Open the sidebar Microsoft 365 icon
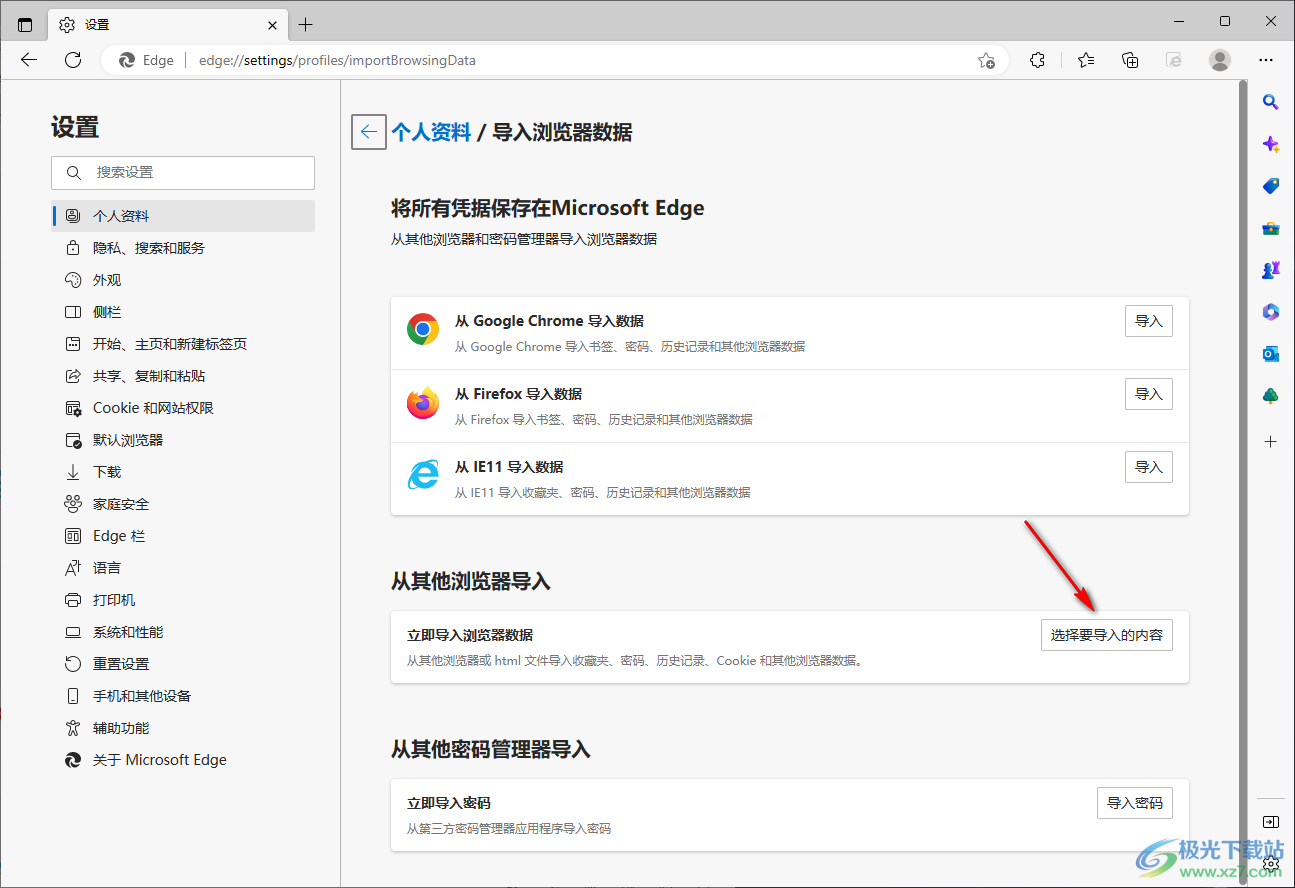 pyautogui.click(x=1271, y=312)
